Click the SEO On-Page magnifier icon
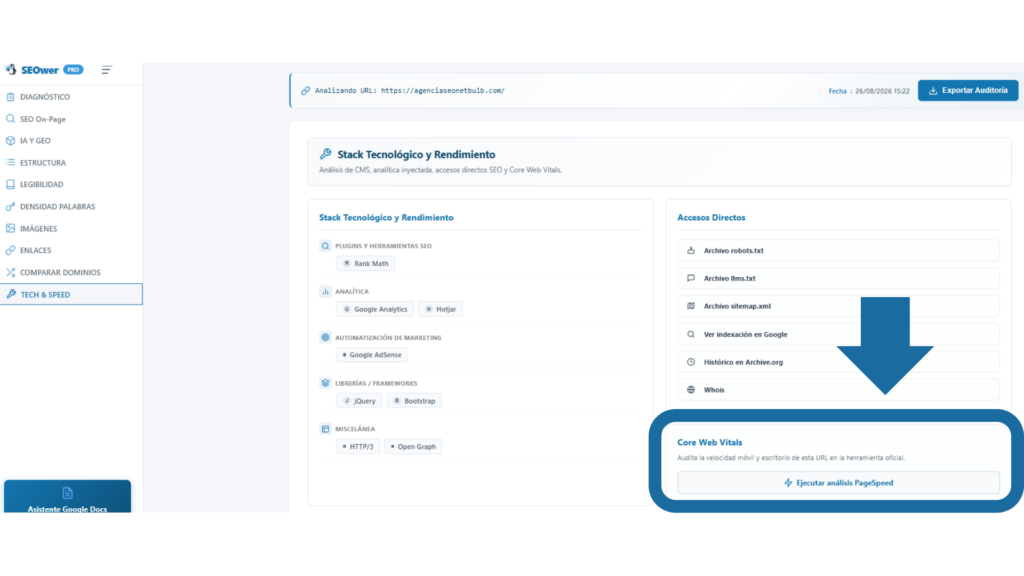Screen dimensions: 1024x576 10,119
